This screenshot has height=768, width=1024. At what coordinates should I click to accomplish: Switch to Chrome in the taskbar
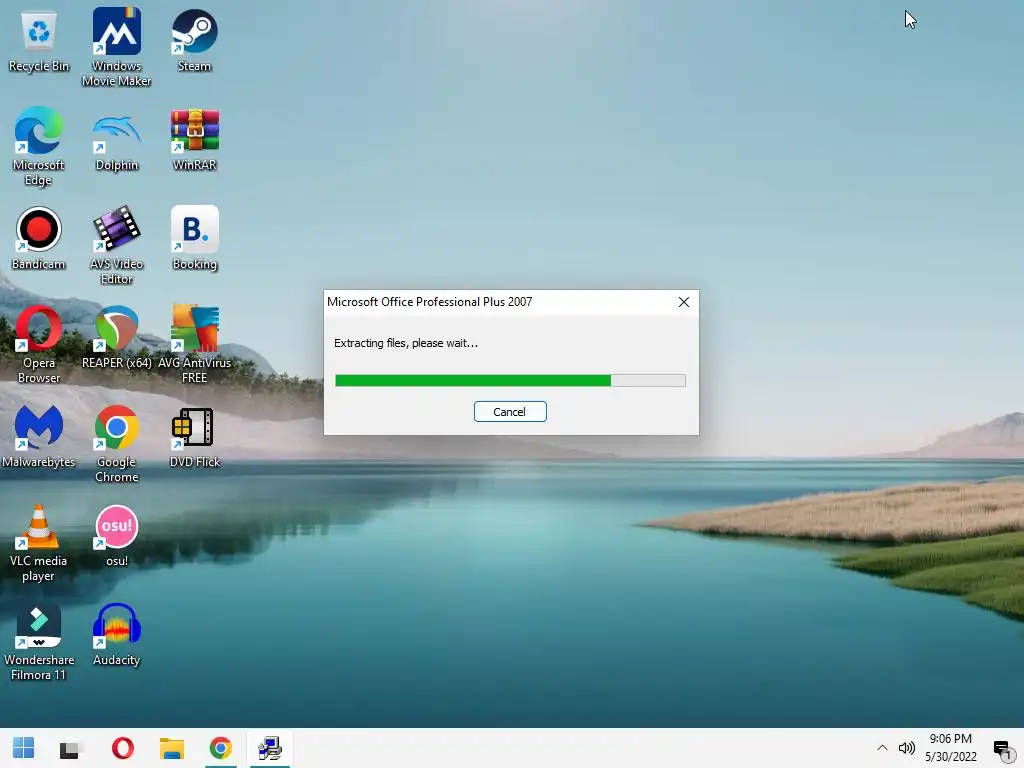221,748
